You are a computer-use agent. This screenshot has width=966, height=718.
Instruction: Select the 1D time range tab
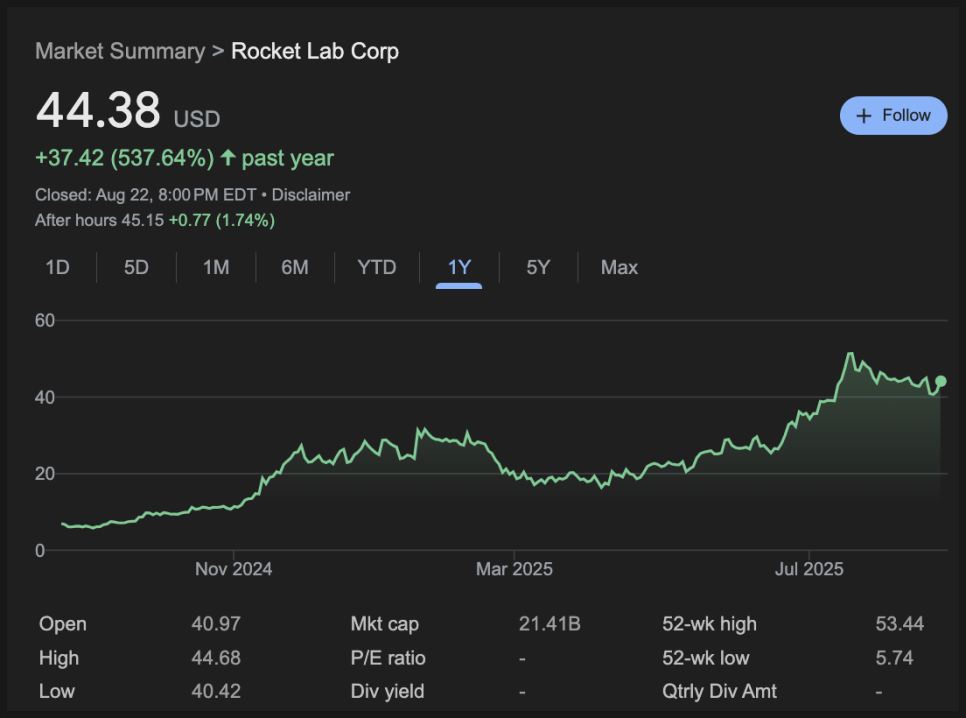pos(57,267)
